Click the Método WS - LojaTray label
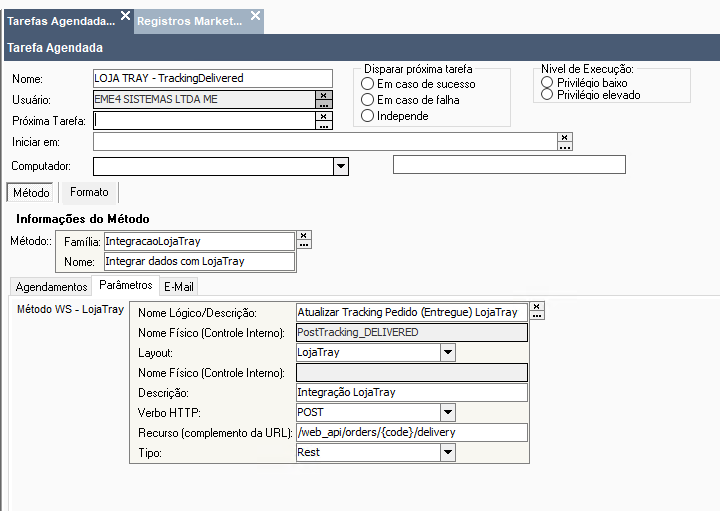This screenshot has width=720, height=511. pos(70,309)
